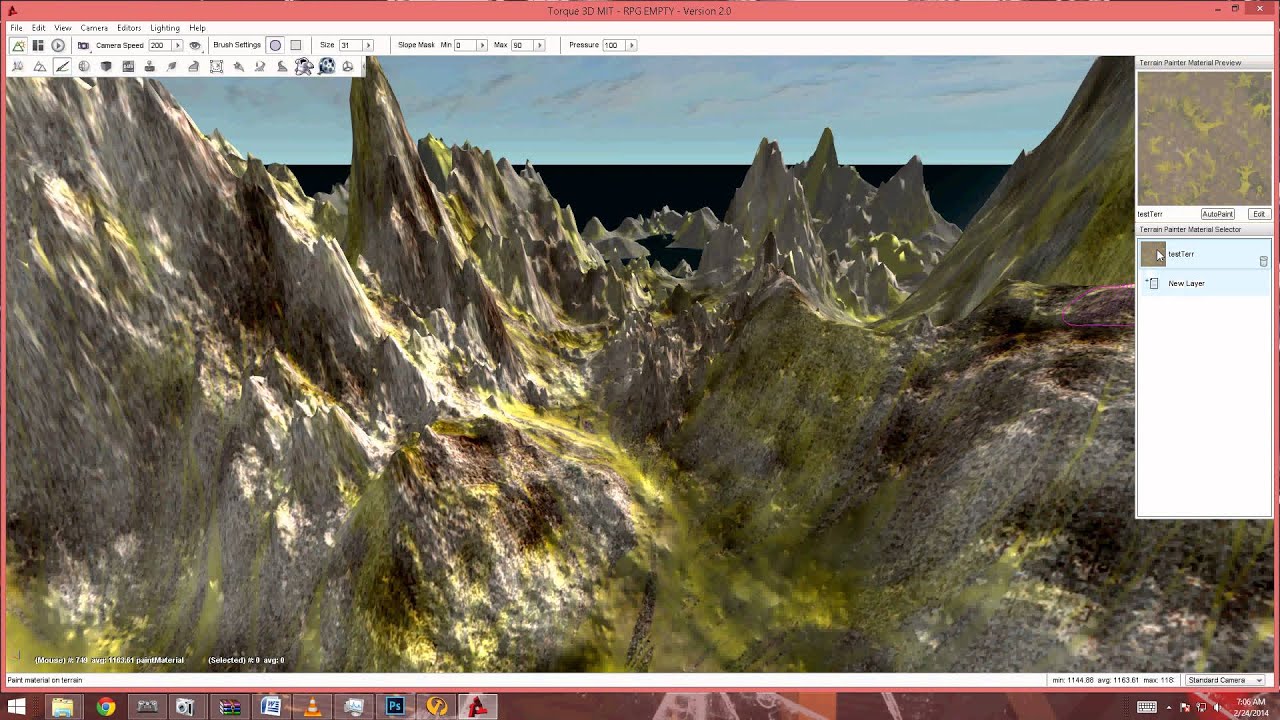Viewport: 1280px width, 720px height.
Task: Open the World Editor from the top toolbar
Action: 18,45
